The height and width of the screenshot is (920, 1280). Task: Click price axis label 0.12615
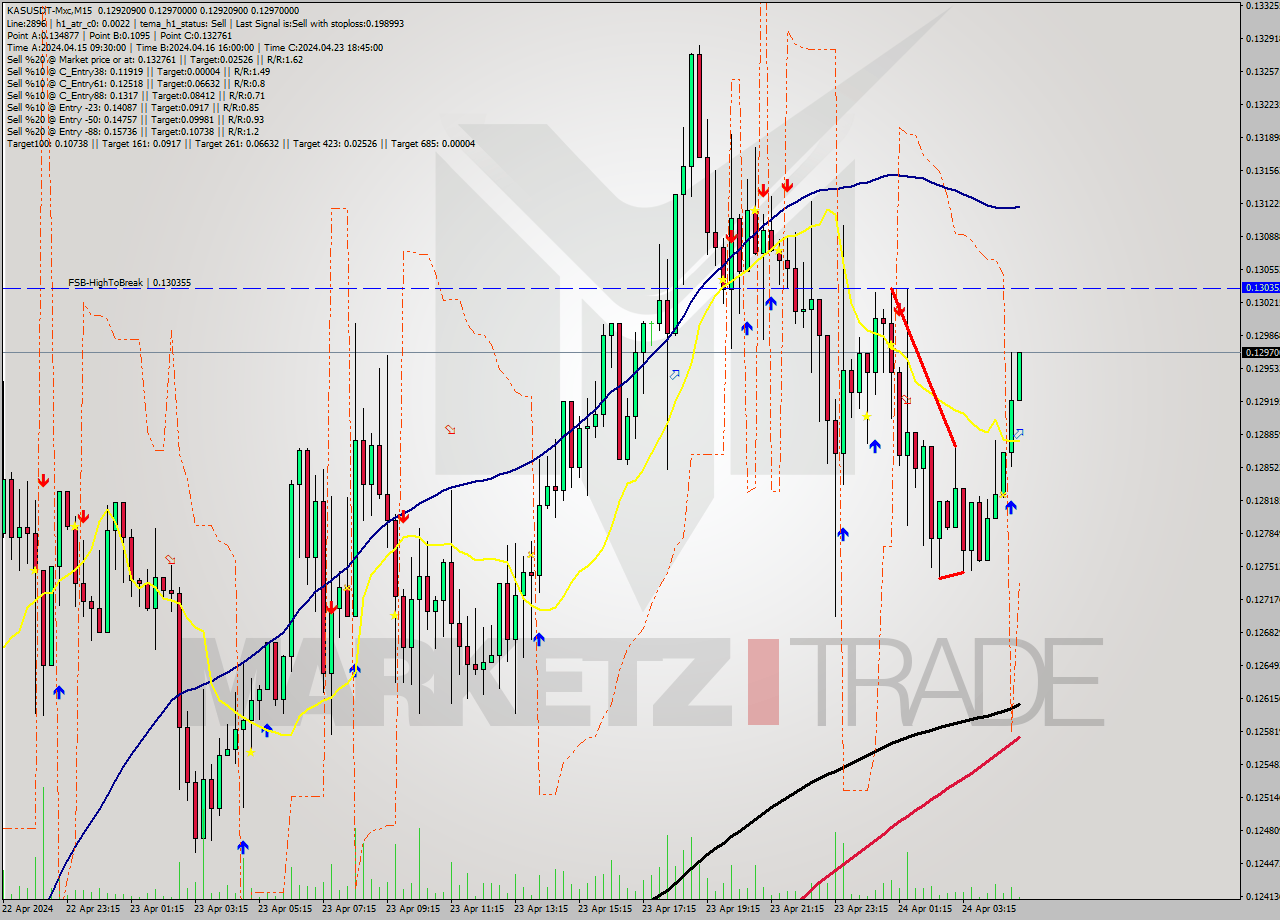1261,698
